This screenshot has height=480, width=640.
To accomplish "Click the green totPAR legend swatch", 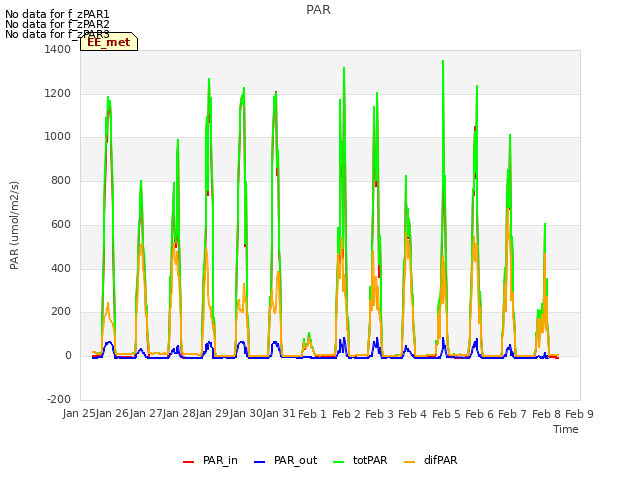I will click(x=338, y=462).
